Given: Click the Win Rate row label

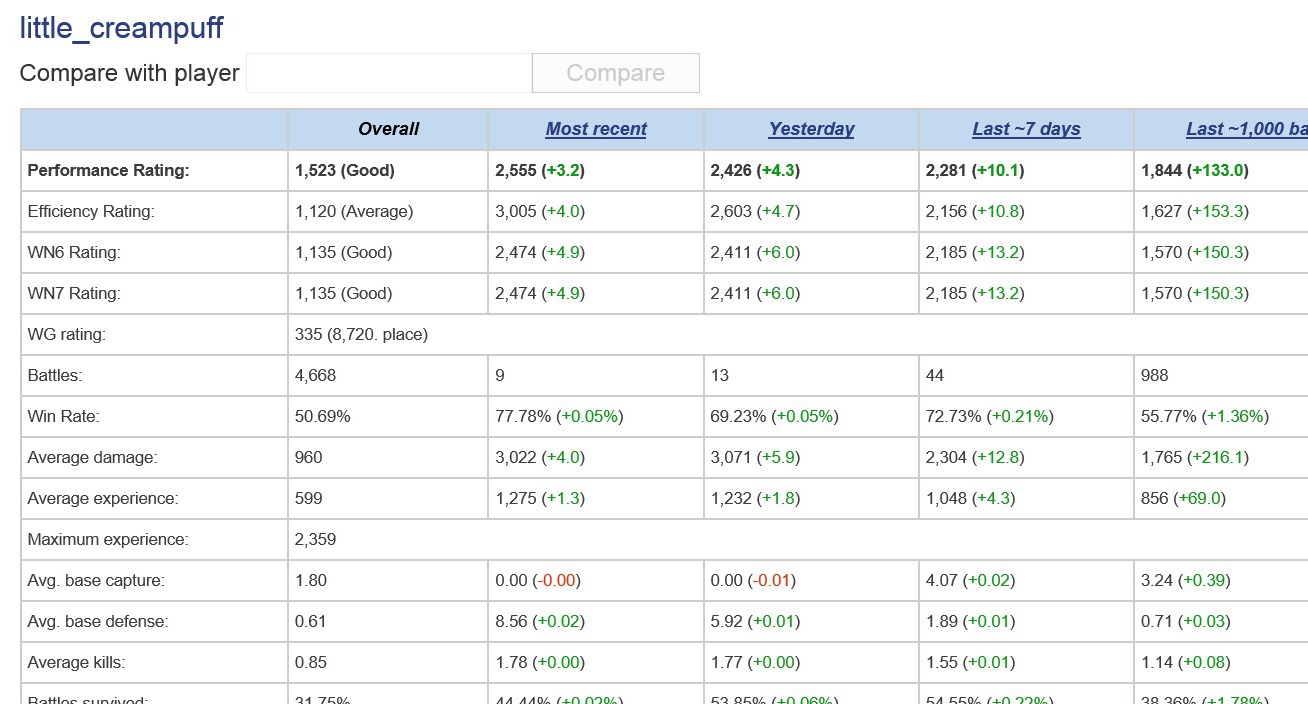Looking at the screenshot, I should 64,416.
